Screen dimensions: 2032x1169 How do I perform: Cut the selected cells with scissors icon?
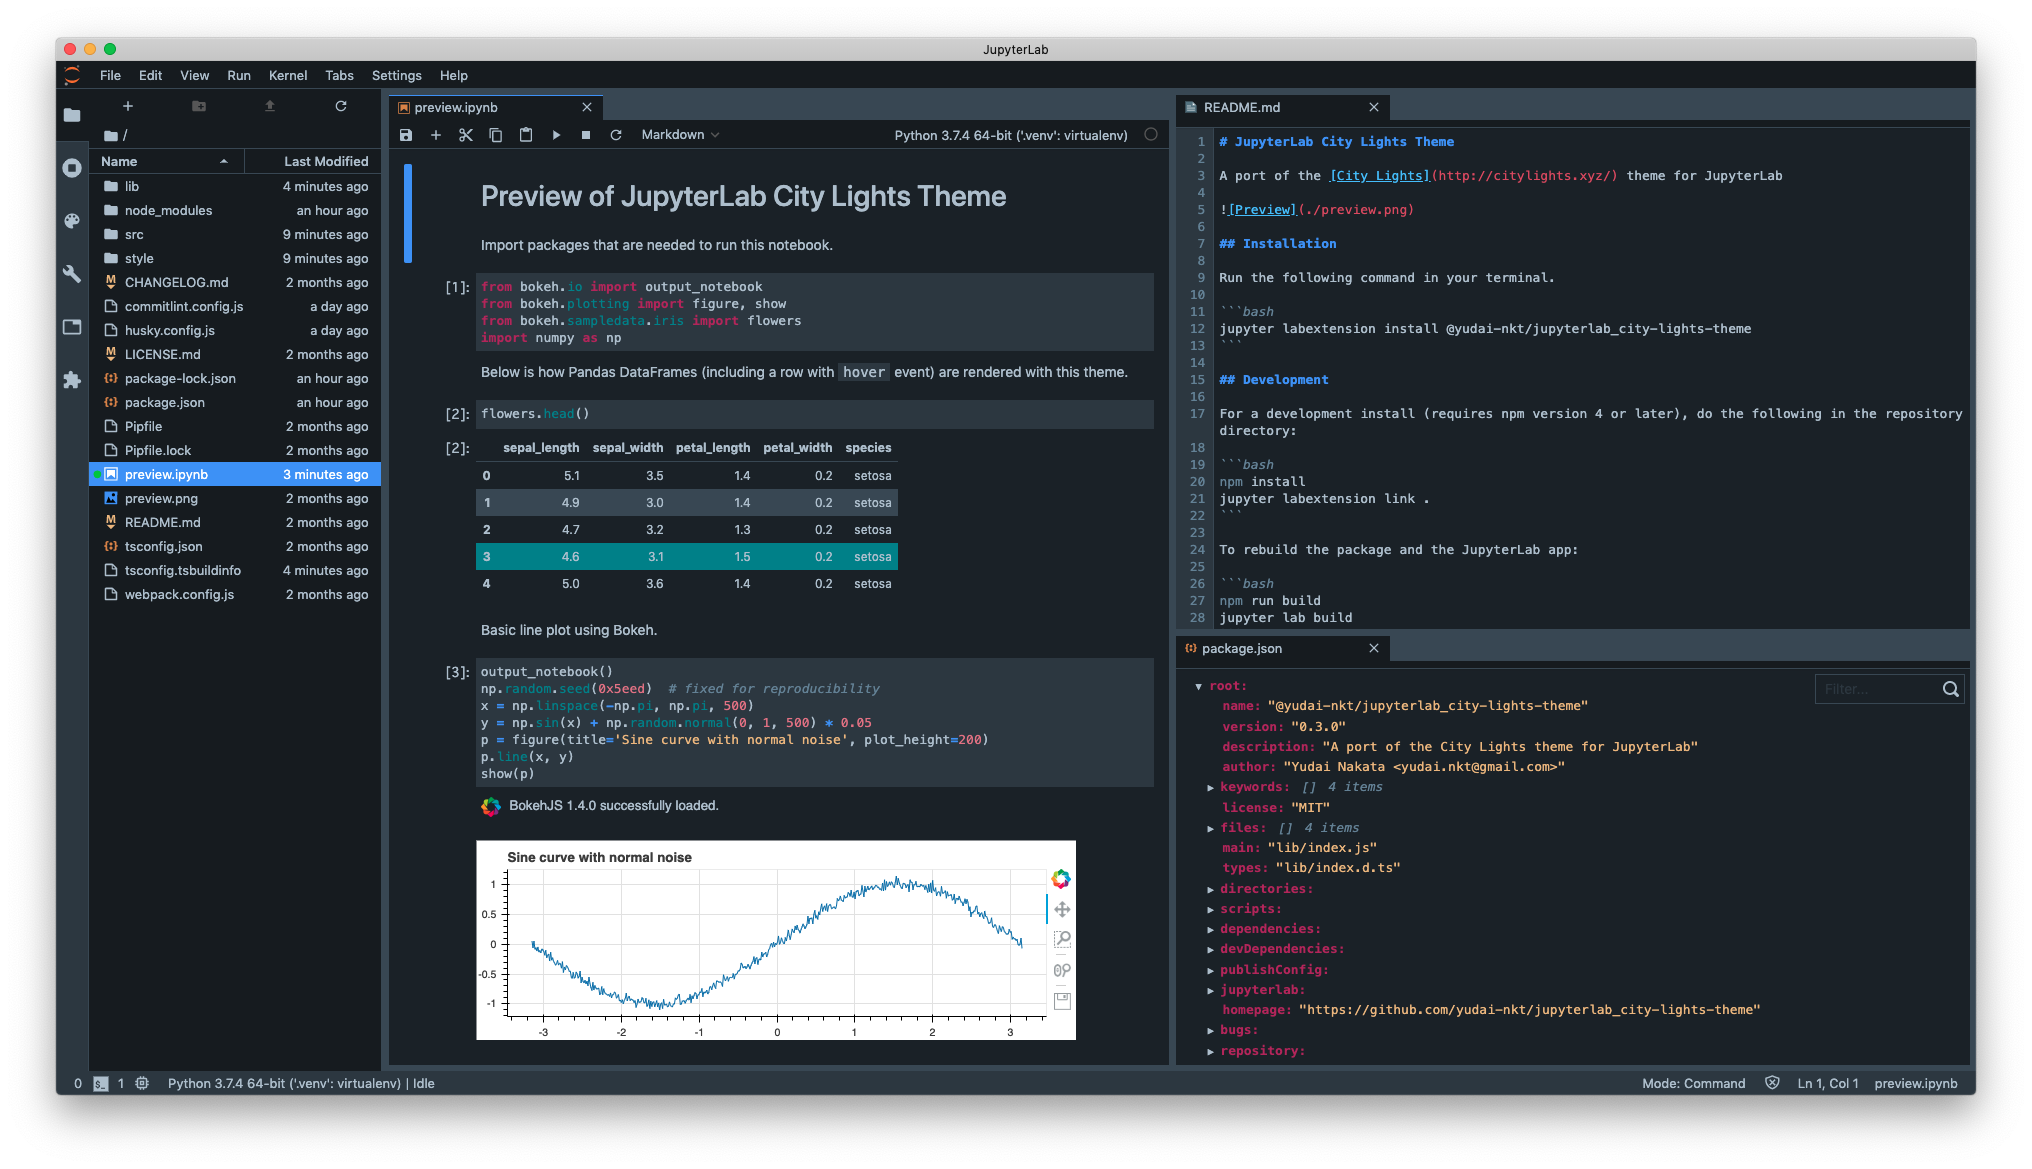[466, 135]
